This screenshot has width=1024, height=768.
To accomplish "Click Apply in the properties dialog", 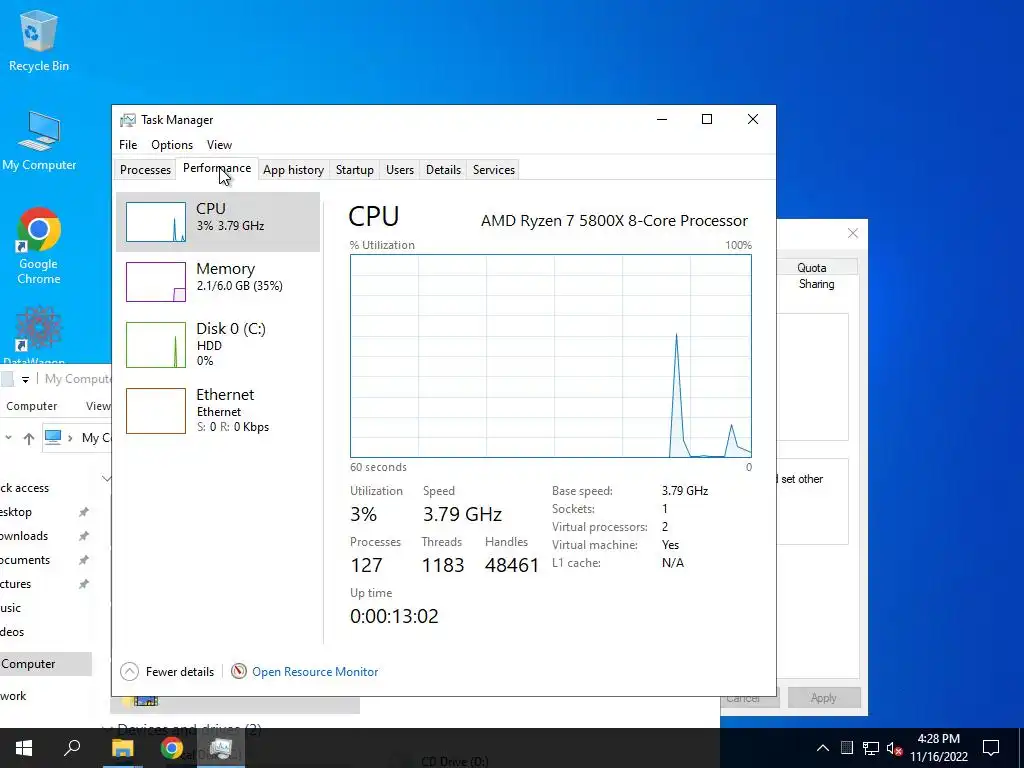I will pyautogui.click(x=824, y=697).
